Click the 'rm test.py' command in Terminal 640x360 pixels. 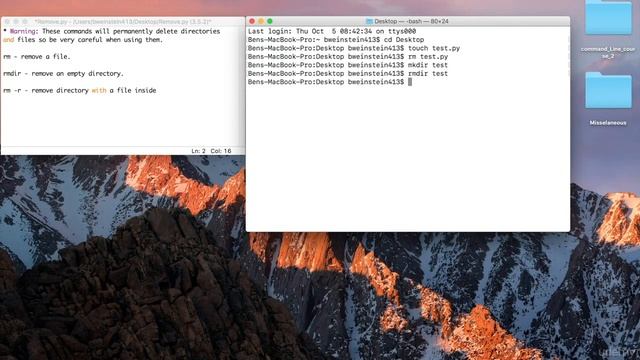pyautogui.click(x=428, y=57)
